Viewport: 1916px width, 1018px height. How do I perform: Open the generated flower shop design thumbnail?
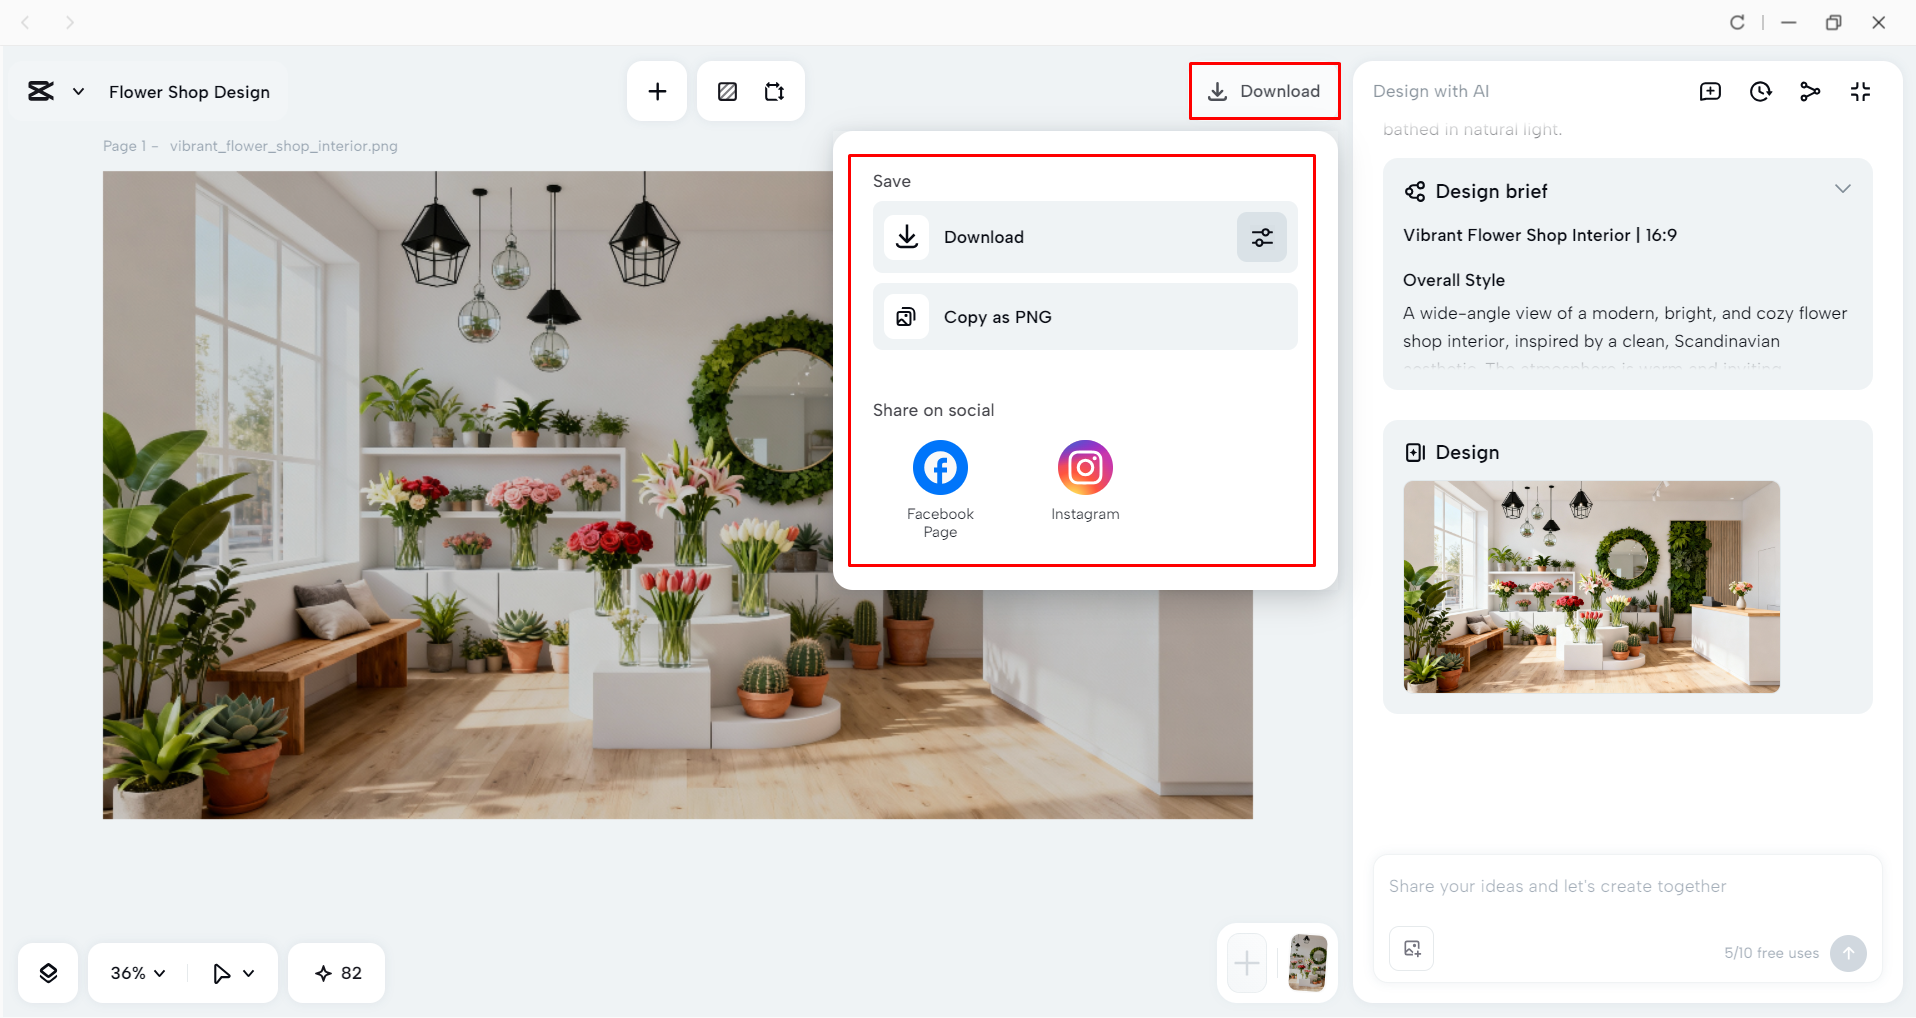click(1591, 587)
